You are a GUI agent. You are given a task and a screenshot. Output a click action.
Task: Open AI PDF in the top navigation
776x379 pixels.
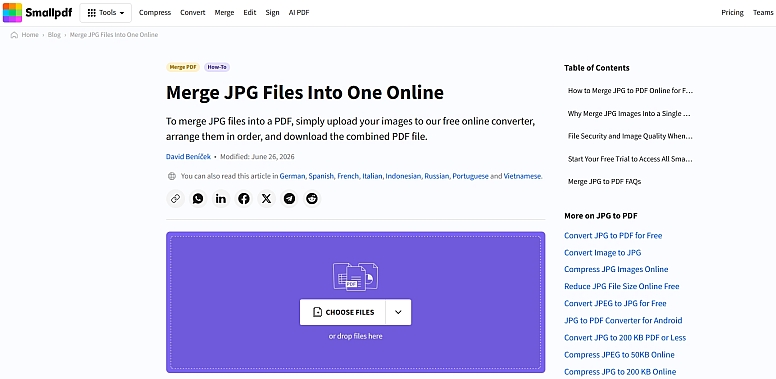[299, 13]
